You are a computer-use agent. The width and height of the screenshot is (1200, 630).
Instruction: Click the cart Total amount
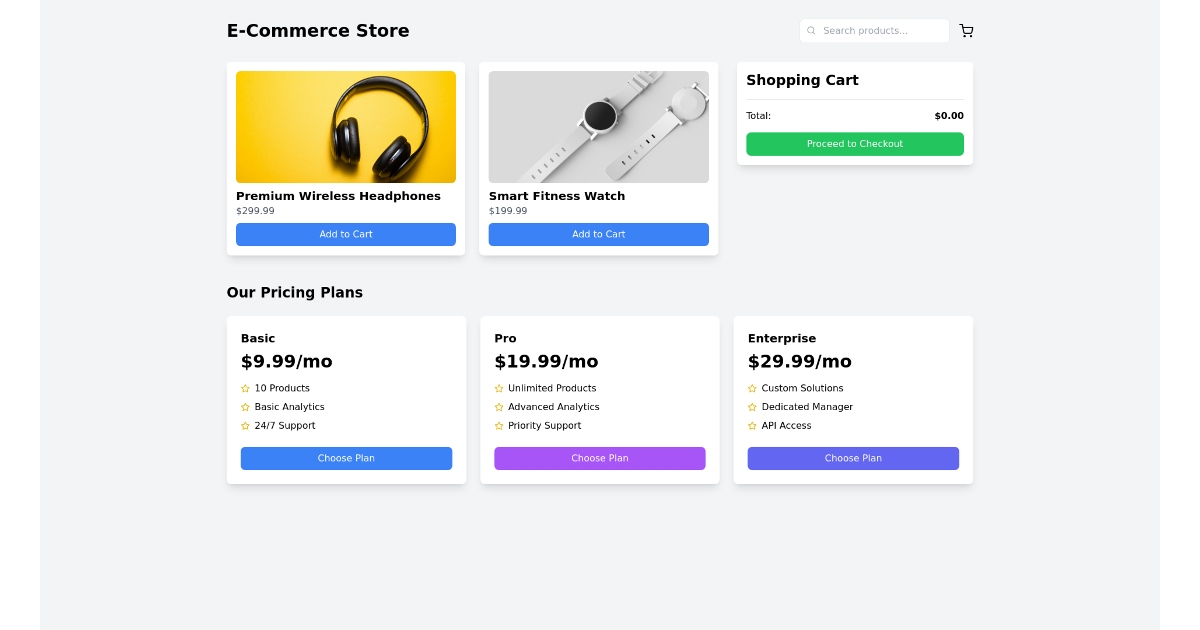948,115
